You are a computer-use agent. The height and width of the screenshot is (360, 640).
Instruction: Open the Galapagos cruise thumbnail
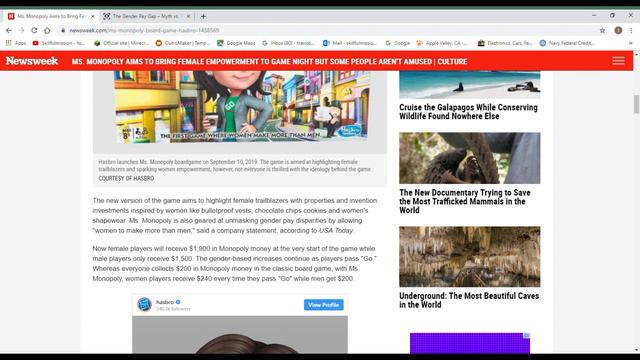pyautogui.click(x=470, y=84)
